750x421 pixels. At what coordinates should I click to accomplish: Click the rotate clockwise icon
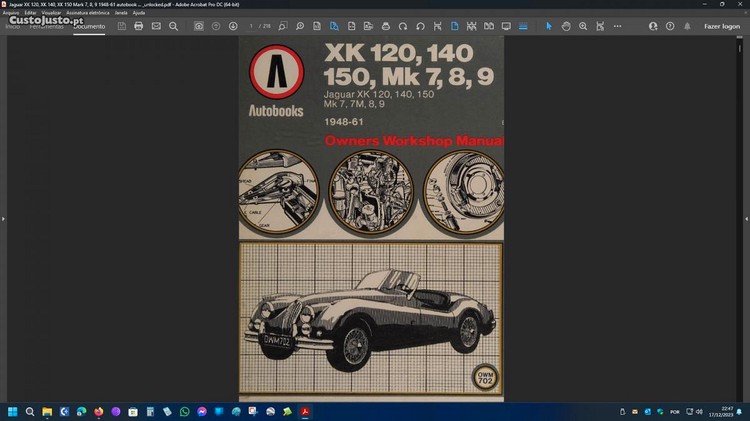(x=403, y=26)
